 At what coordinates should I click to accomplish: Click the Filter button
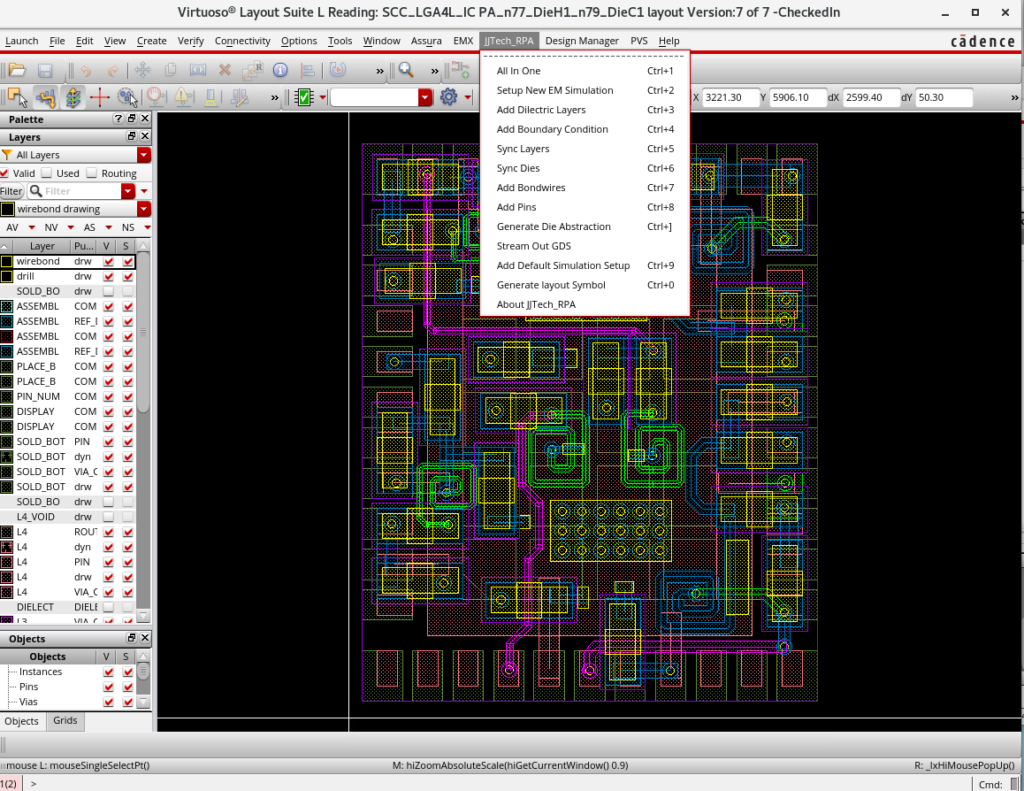point(11,191)
